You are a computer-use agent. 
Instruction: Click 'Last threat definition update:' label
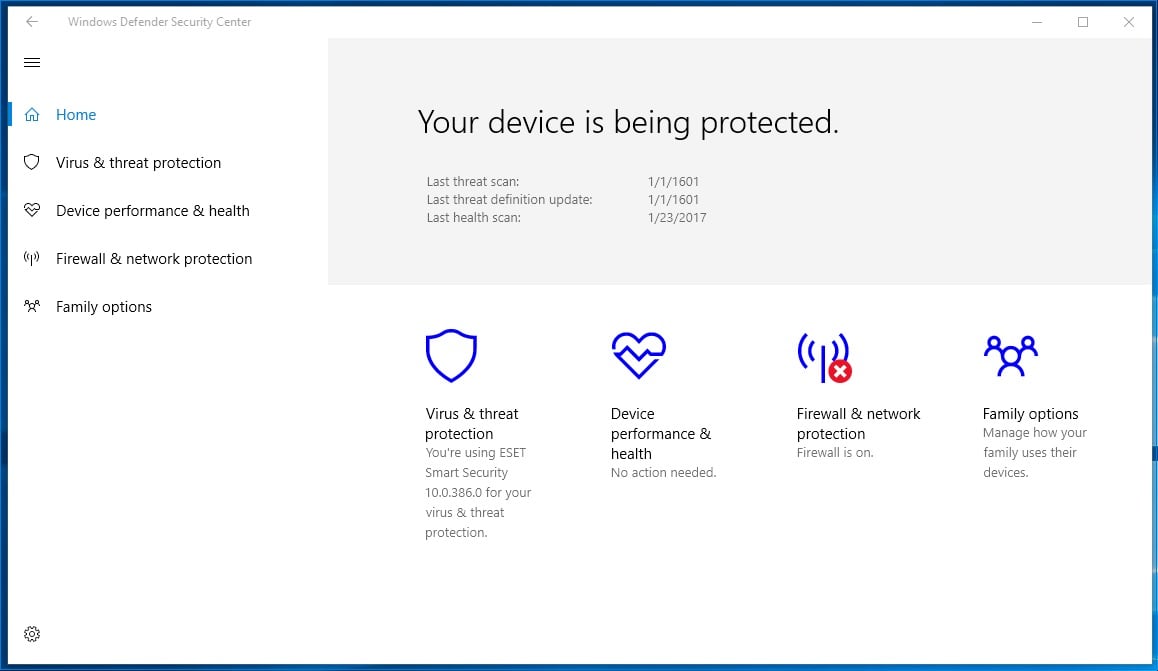(509, 199)
